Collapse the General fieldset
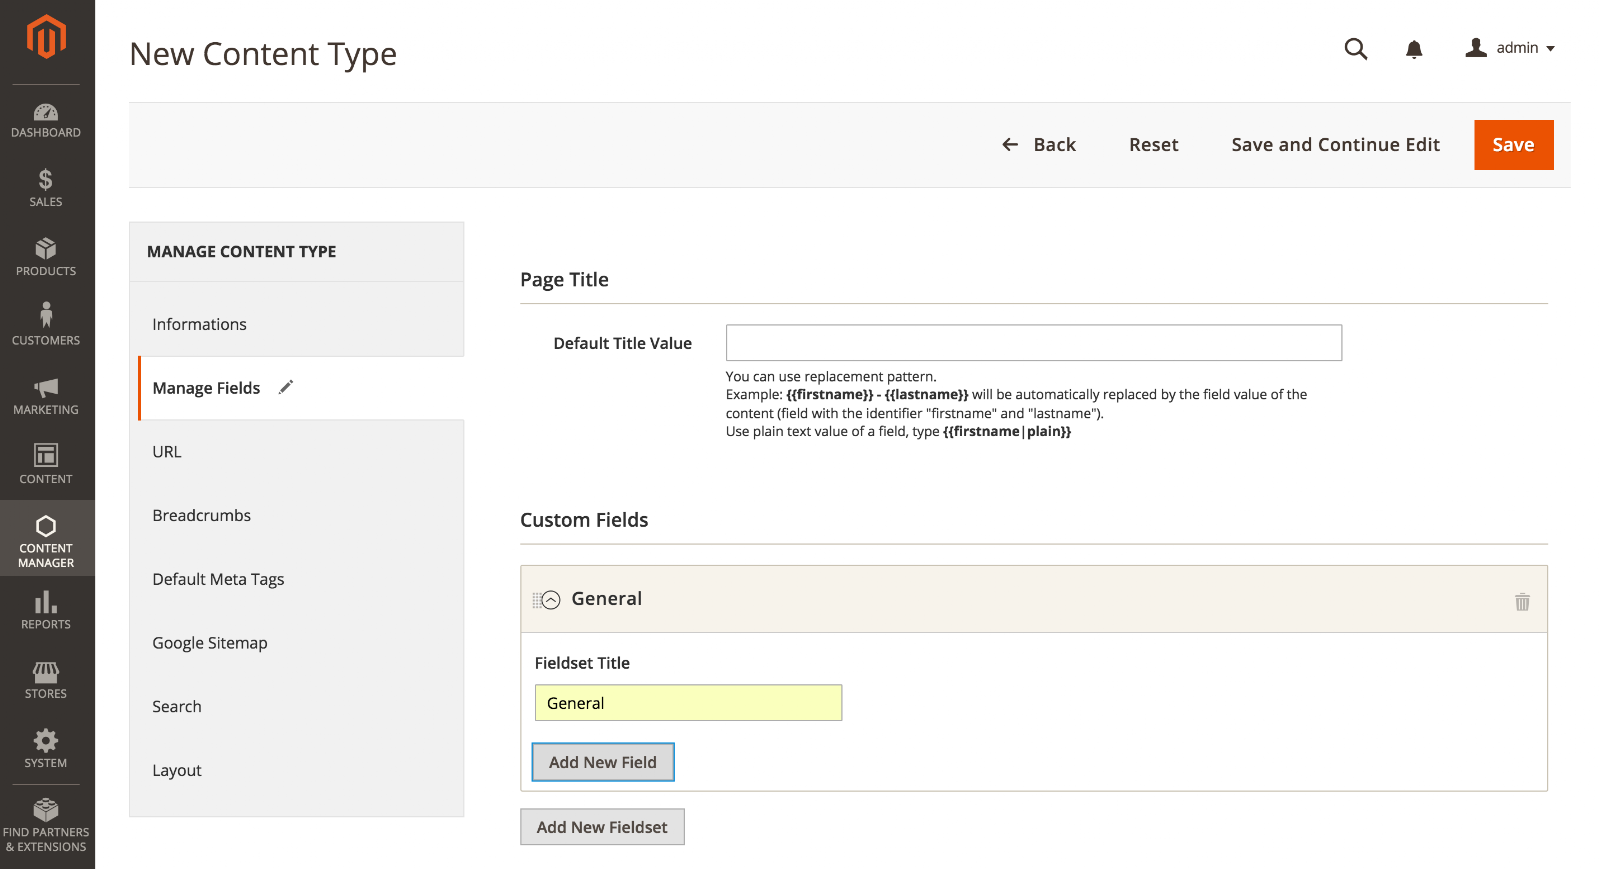 [x=551, y=600]
